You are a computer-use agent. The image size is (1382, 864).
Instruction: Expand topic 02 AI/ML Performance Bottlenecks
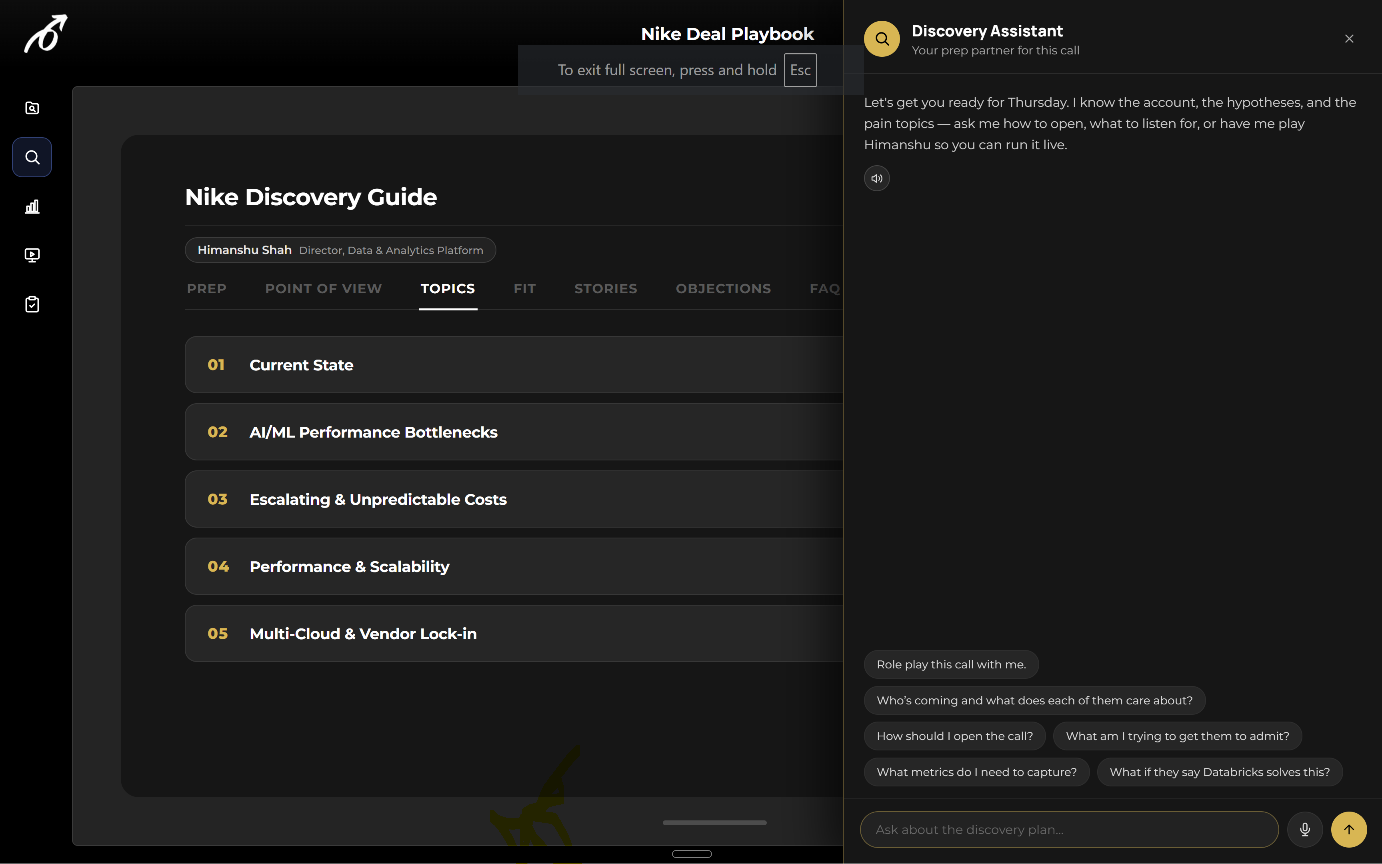(514, 432)
